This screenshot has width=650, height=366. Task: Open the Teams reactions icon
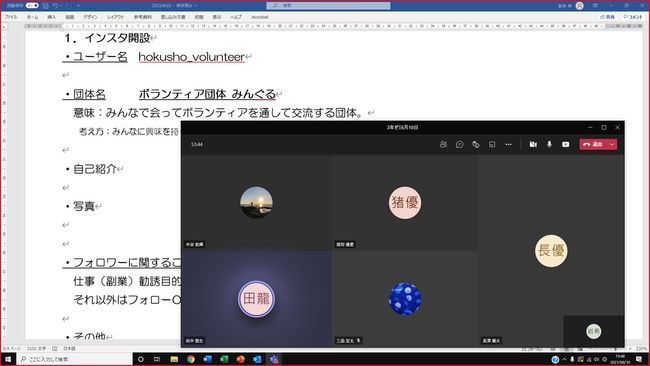coord(475,144)
